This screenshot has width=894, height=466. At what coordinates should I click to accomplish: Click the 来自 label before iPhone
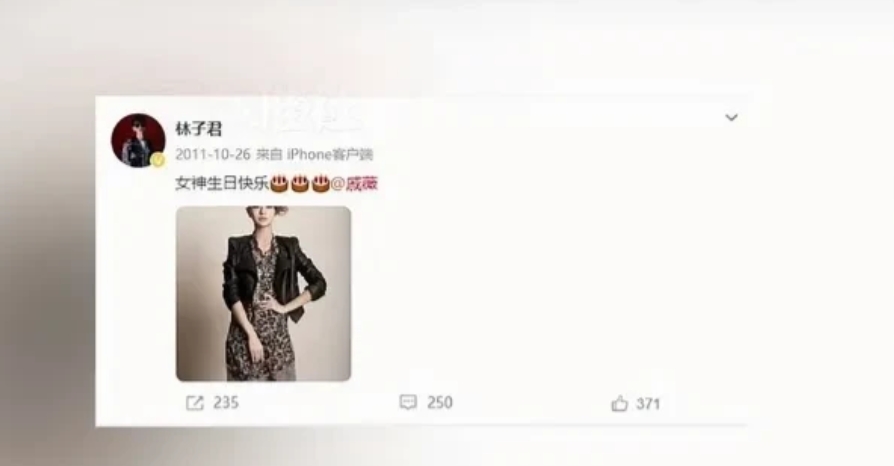pos(269,155)
